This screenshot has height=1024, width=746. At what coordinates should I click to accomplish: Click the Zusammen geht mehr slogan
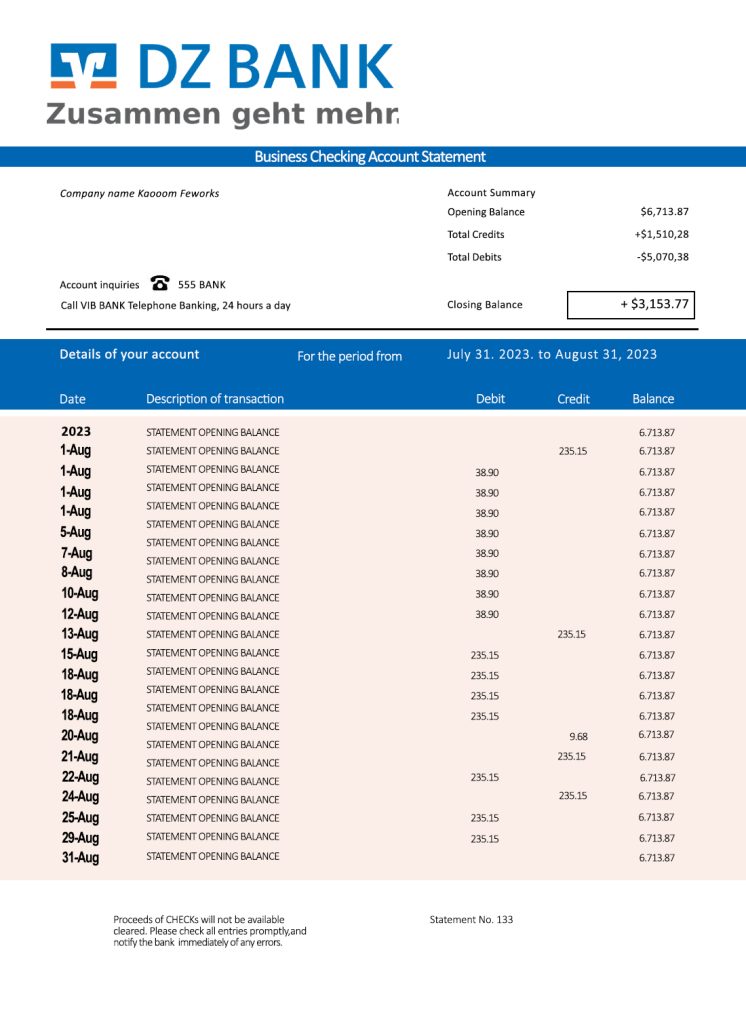tap(222, 115)
